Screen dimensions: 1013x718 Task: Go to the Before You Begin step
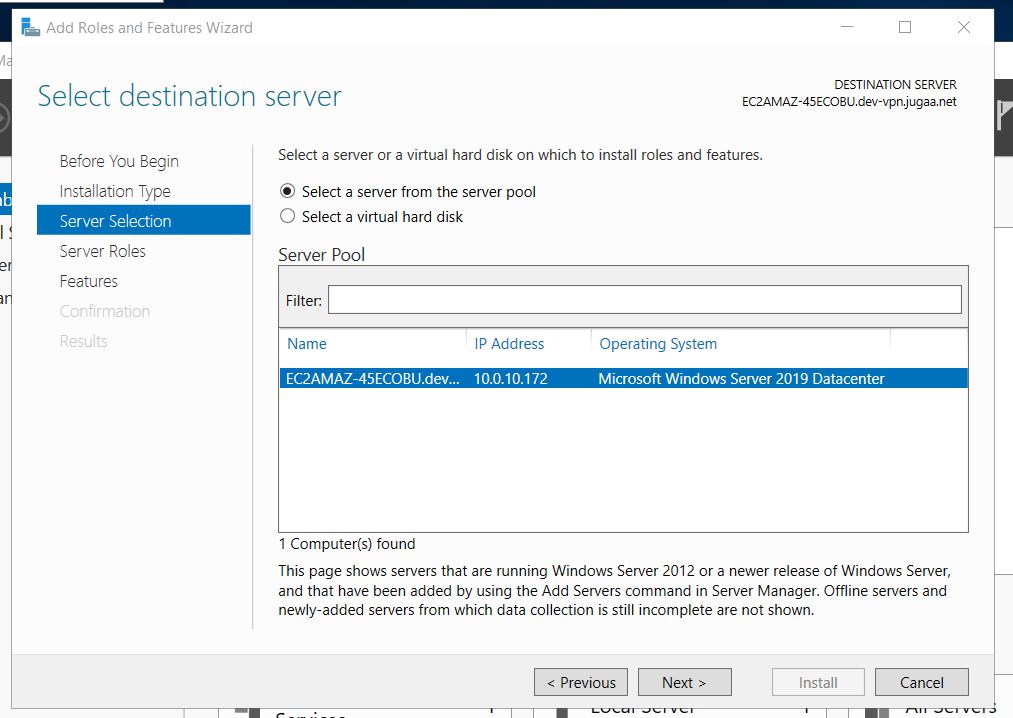pos(119,161)
